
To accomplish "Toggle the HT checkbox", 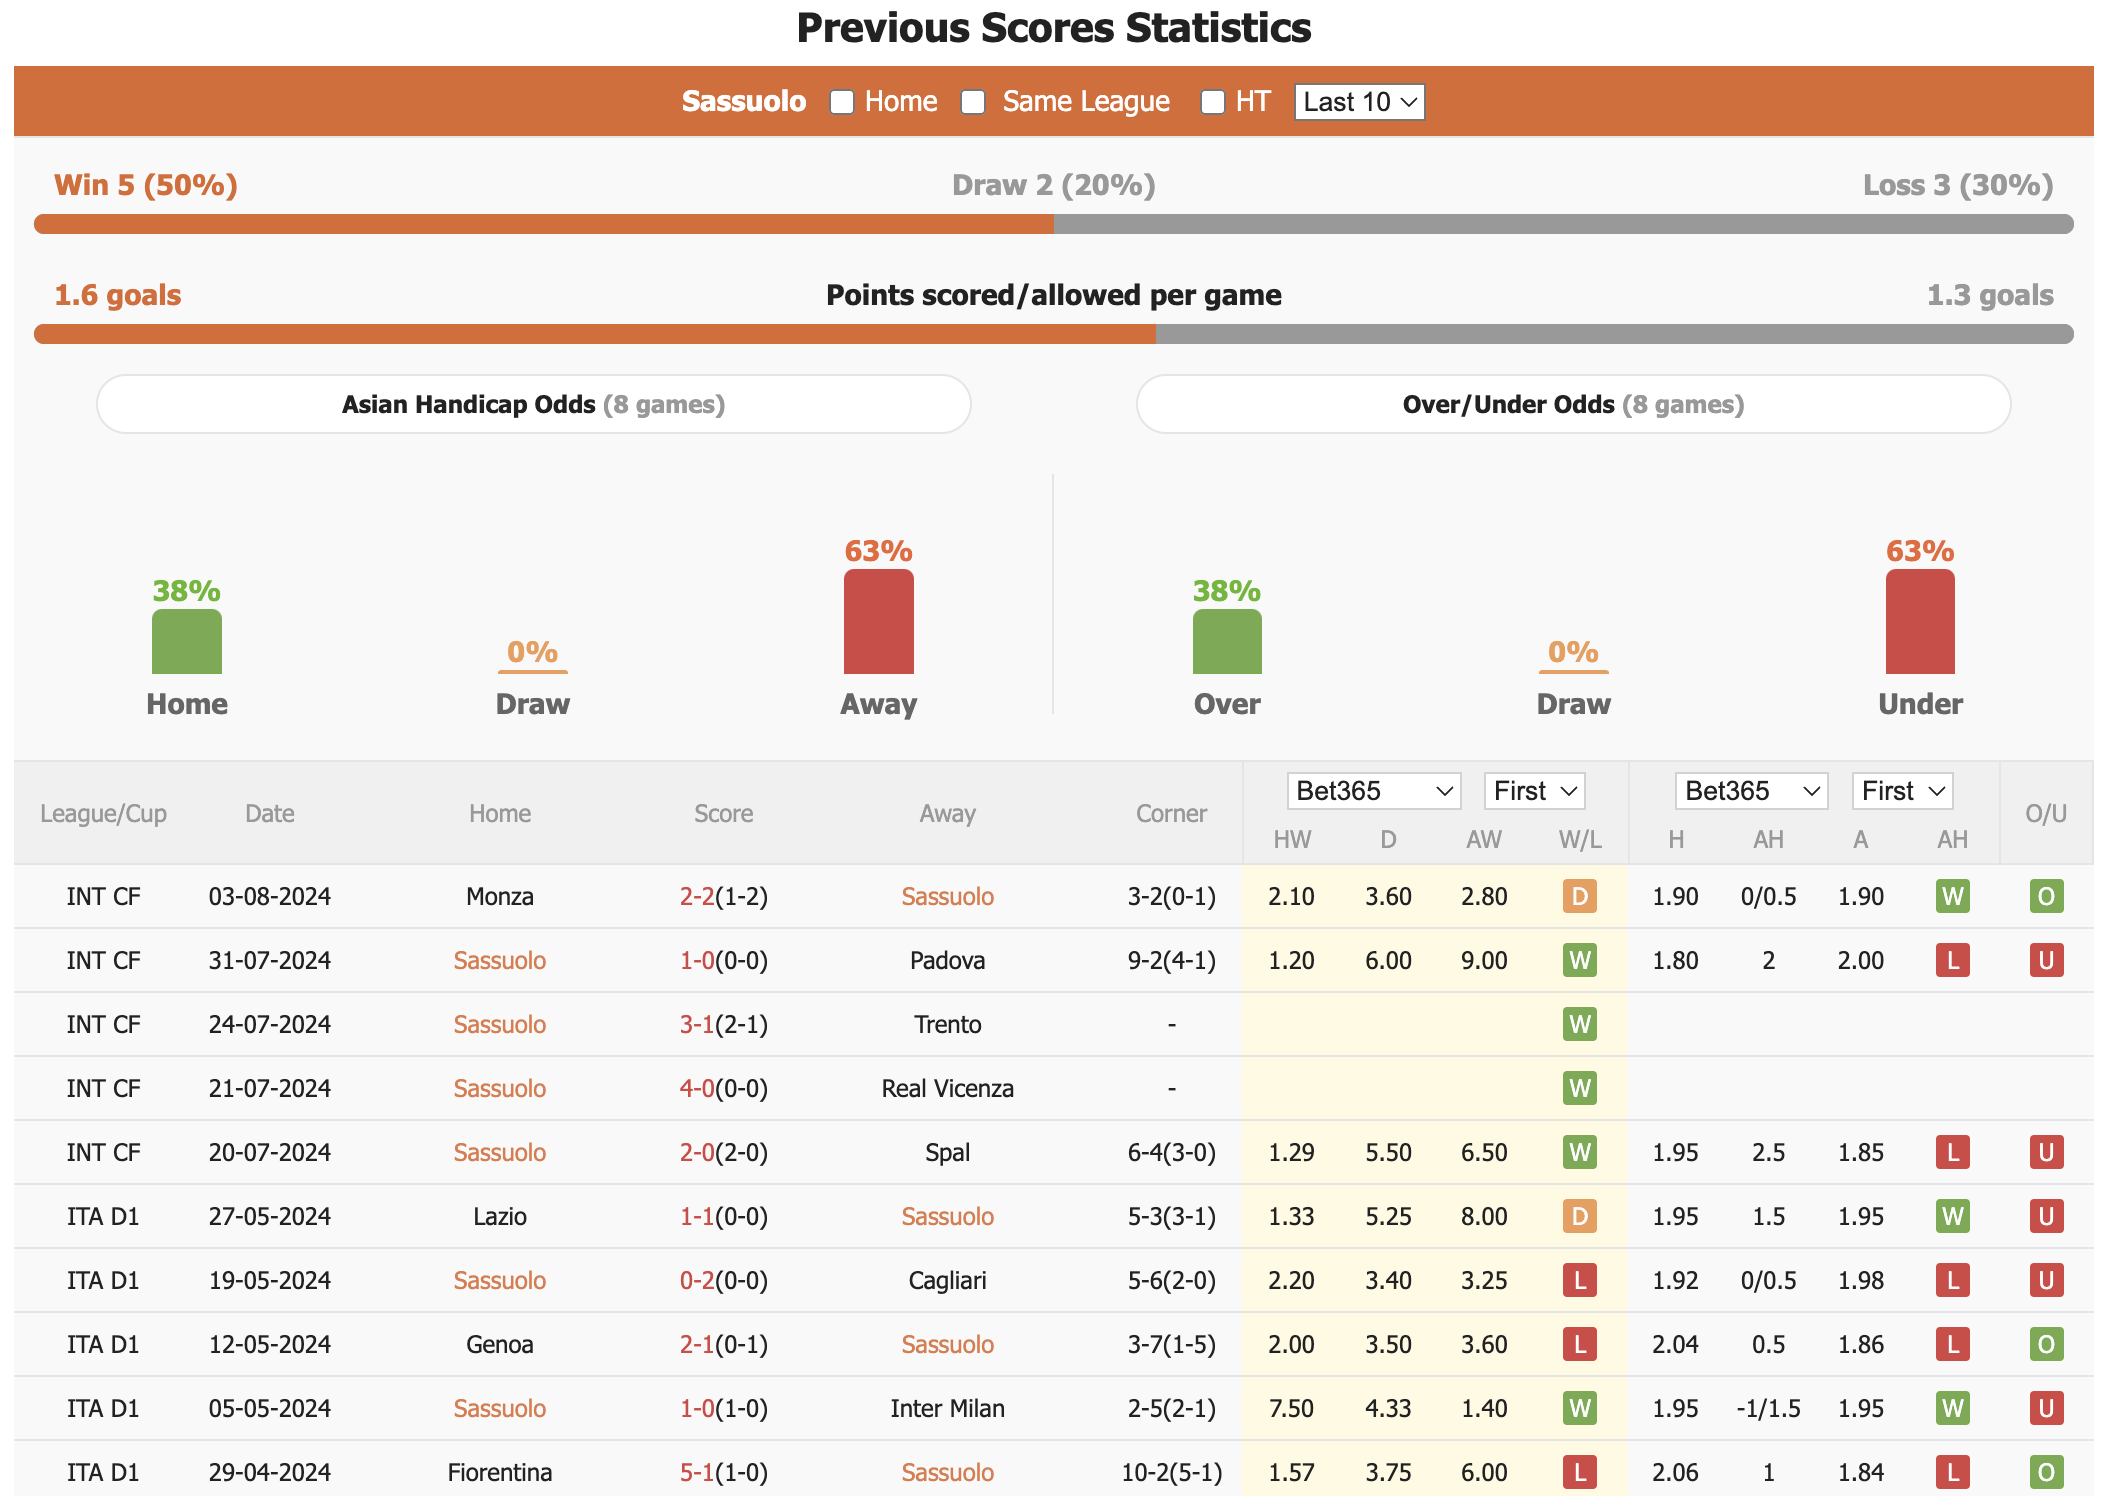I will [1213, 102].
